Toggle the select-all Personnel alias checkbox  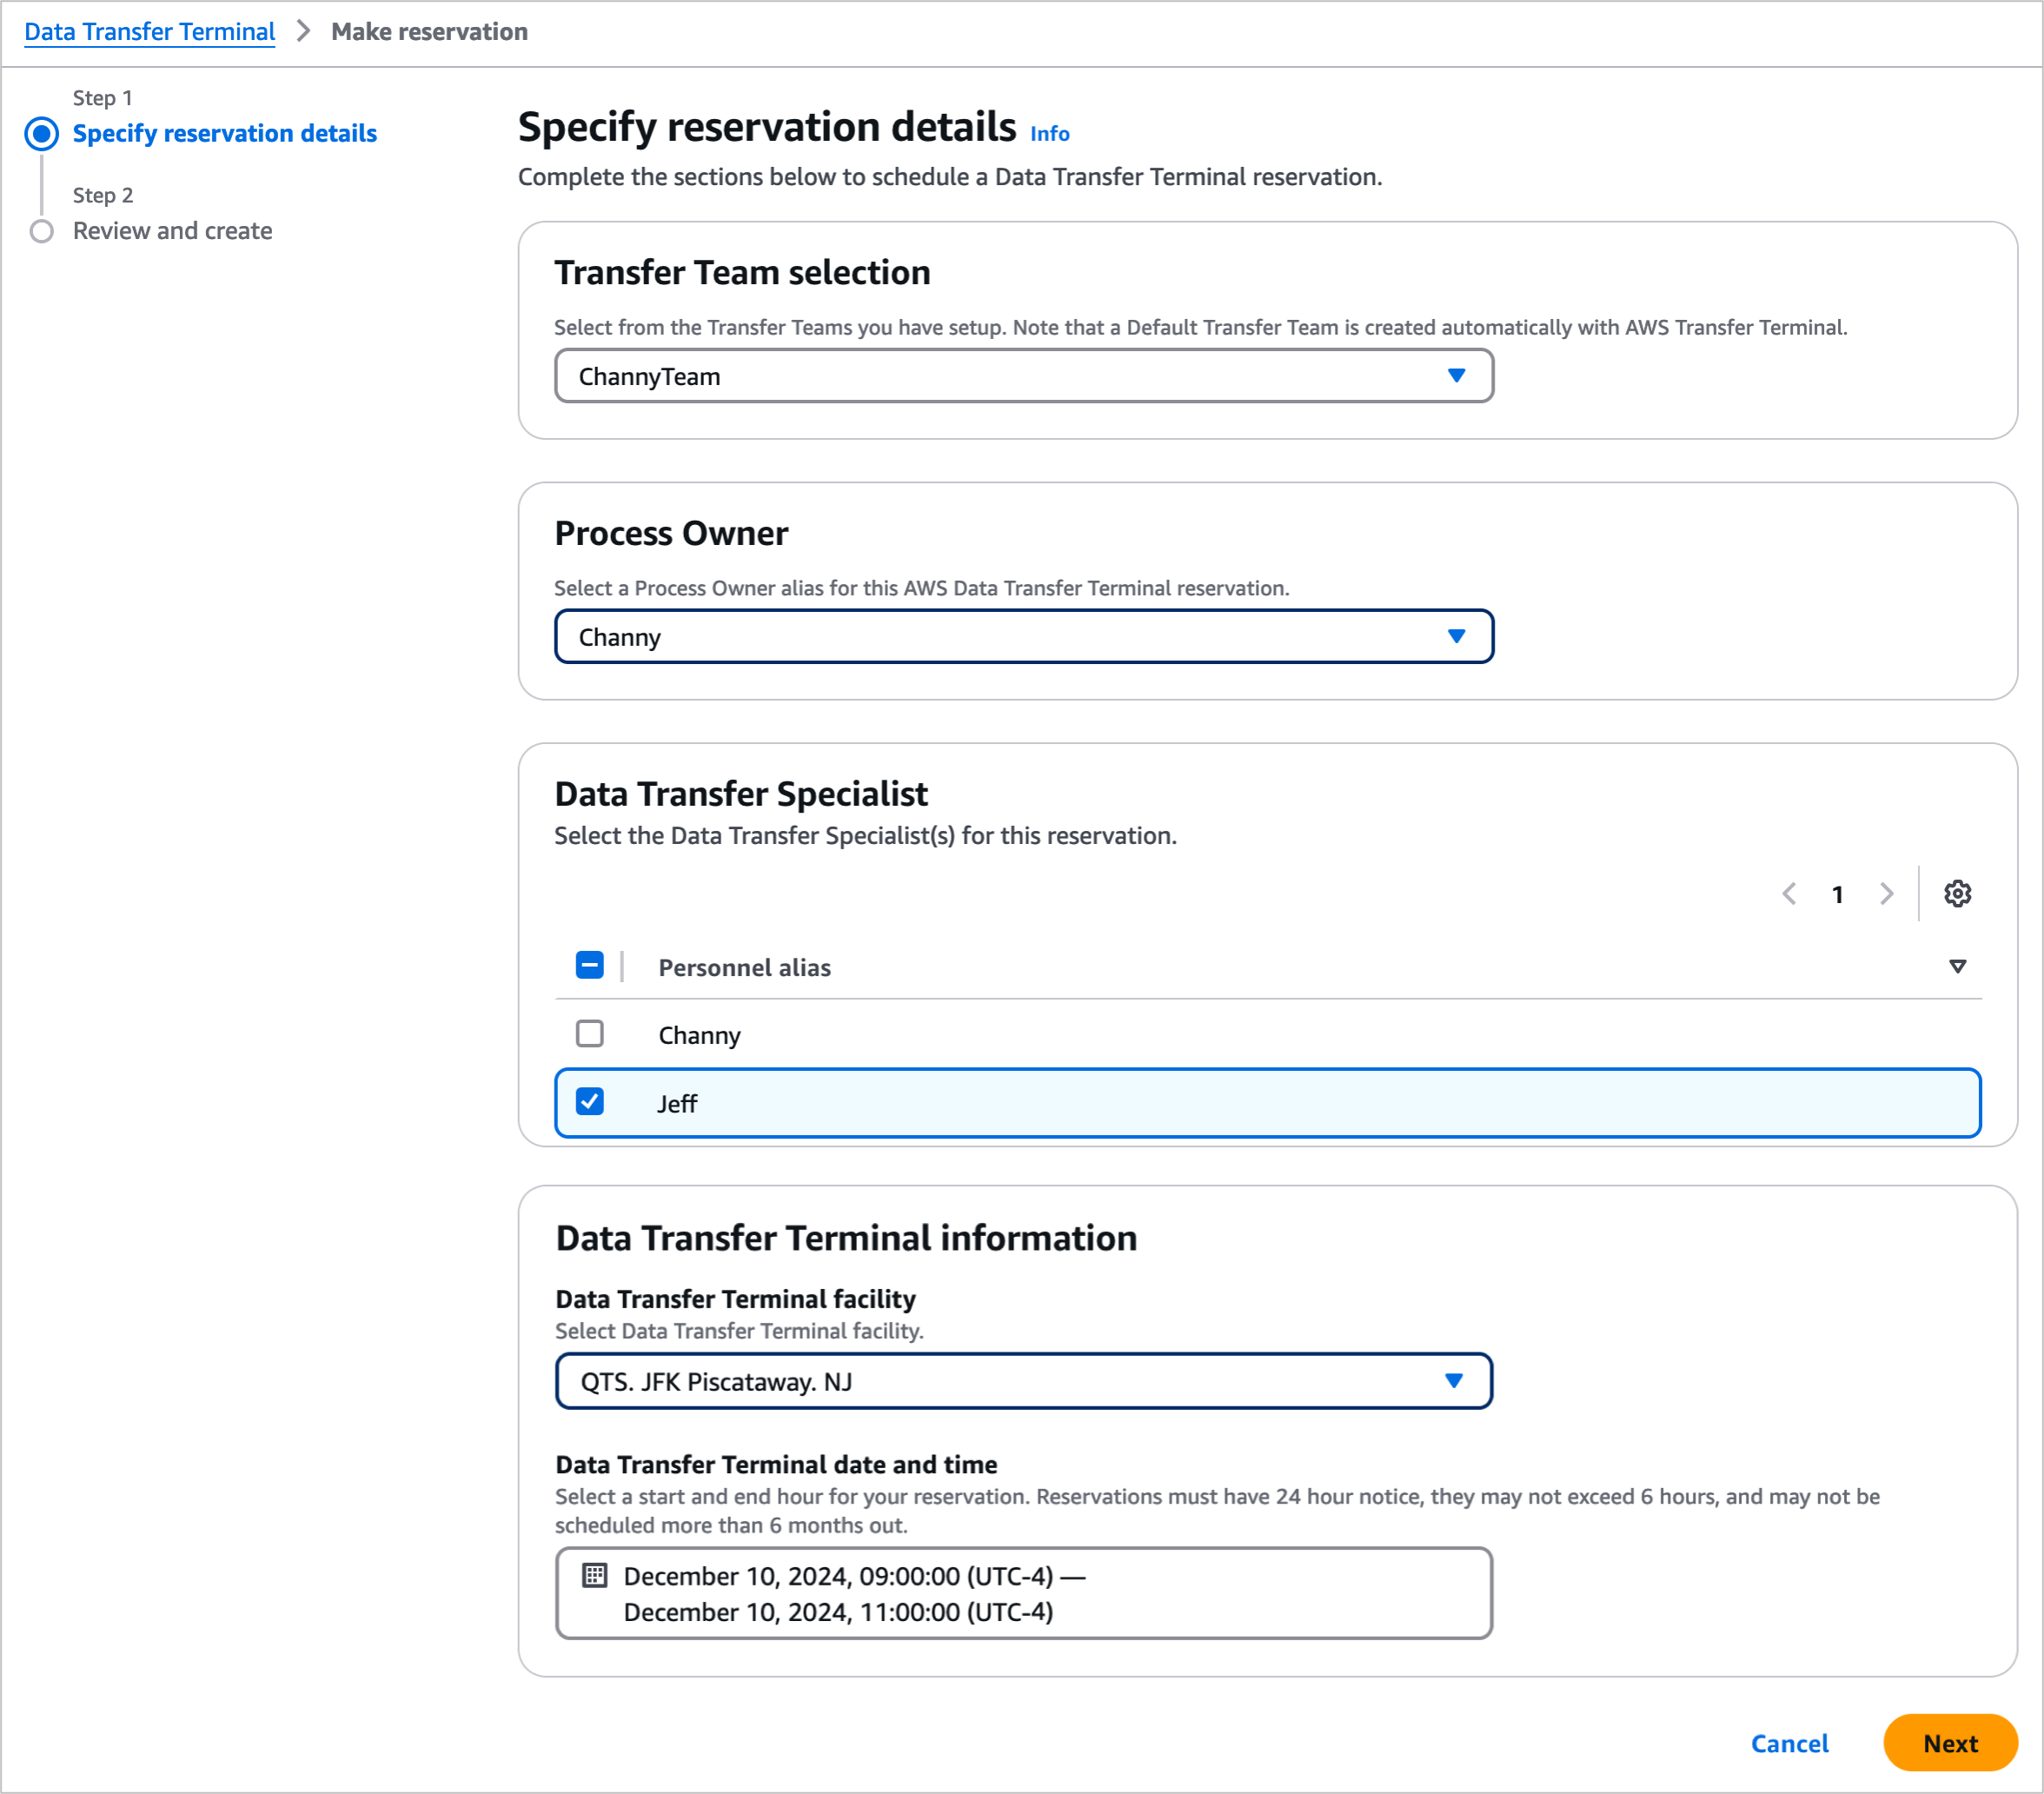590,965
